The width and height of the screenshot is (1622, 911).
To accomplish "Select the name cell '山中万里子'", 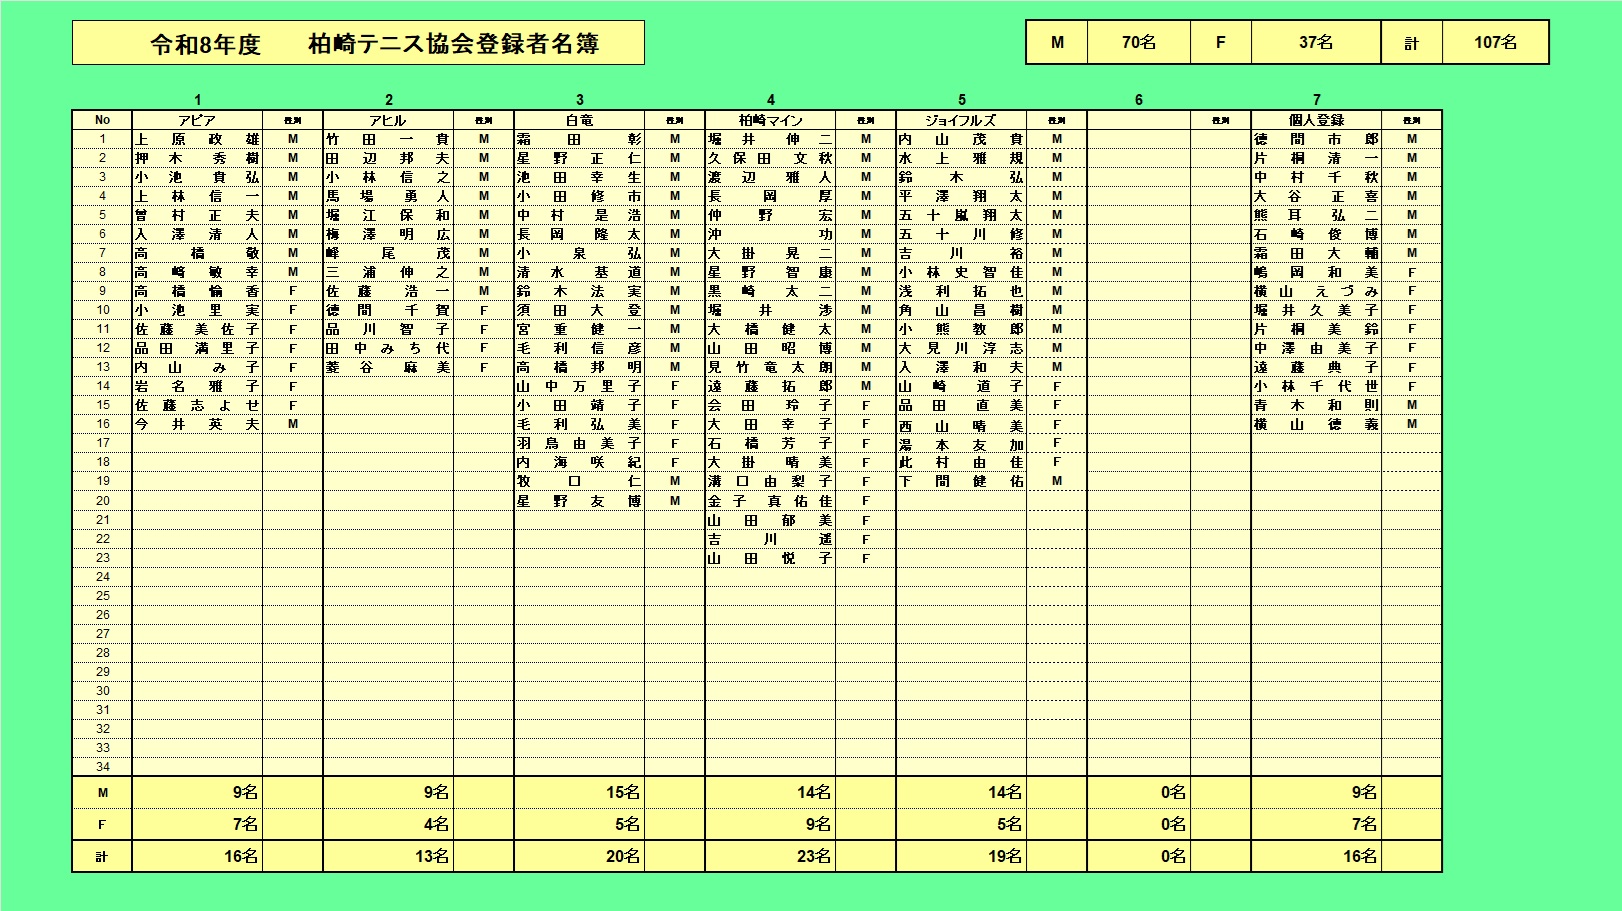I will [x=579, y=386].
